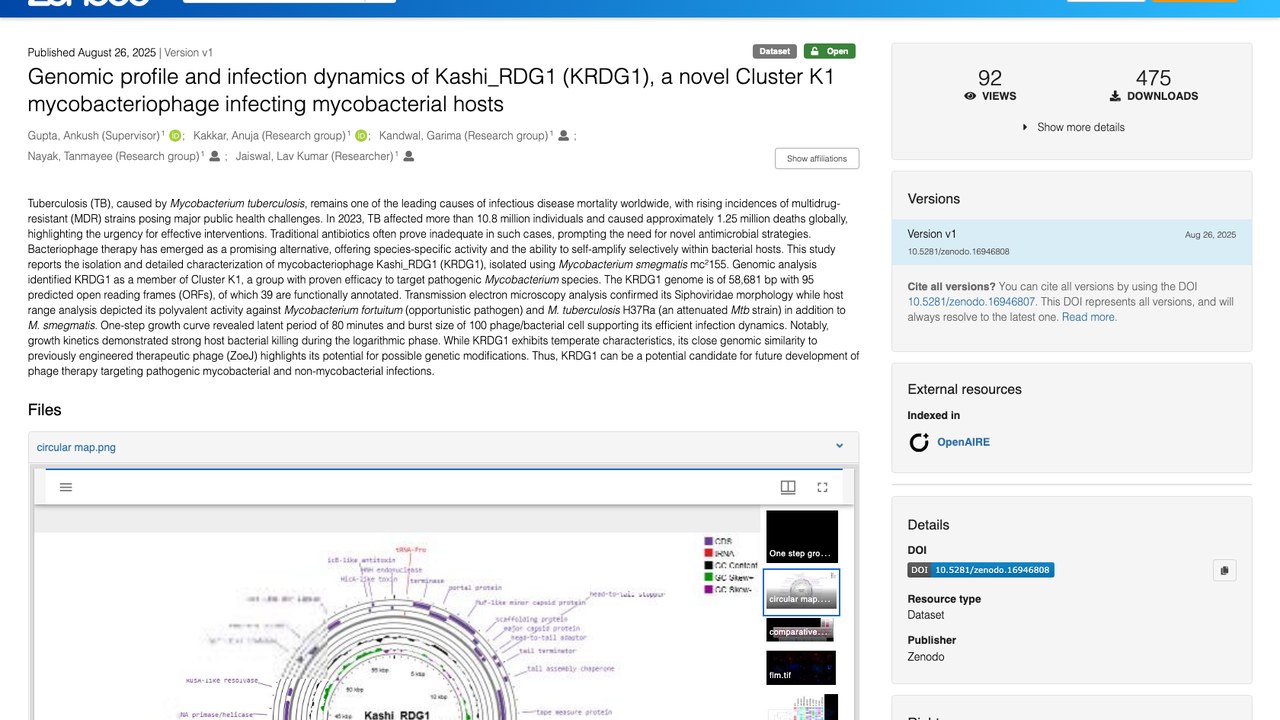Click the Files section heading
The height and width of the screenshot is (720, 1280).
click(45, 410)
